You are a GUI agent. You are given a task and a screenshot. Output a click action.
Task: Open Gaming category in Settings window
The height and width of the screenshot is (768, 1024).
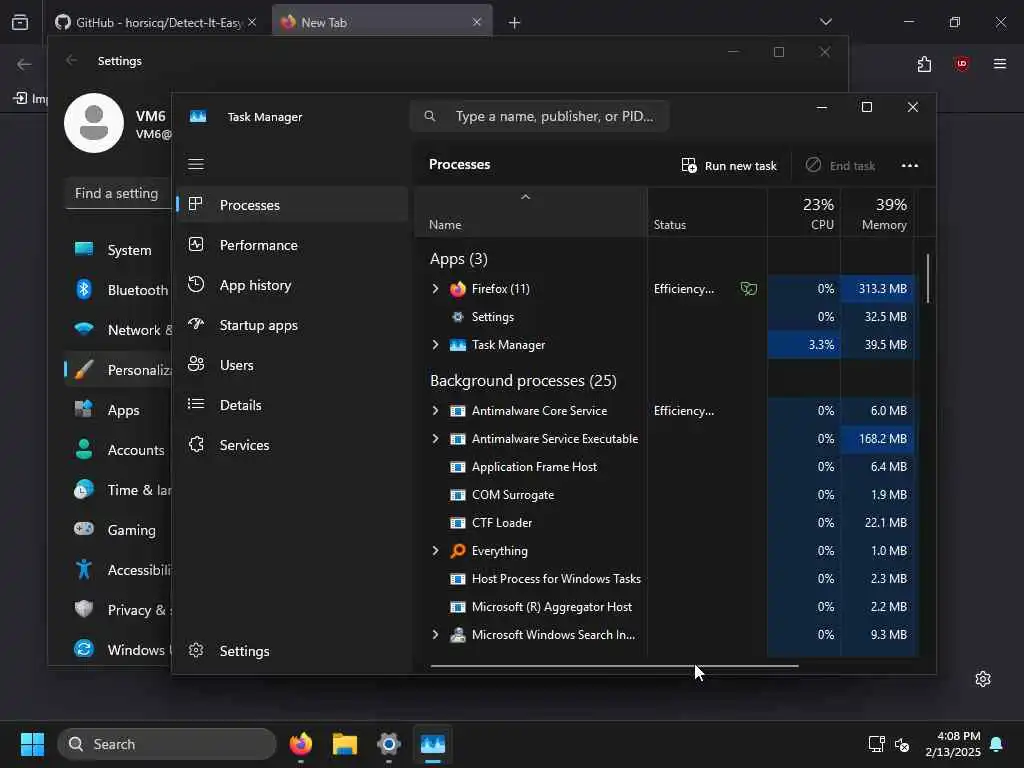(119, 530)
